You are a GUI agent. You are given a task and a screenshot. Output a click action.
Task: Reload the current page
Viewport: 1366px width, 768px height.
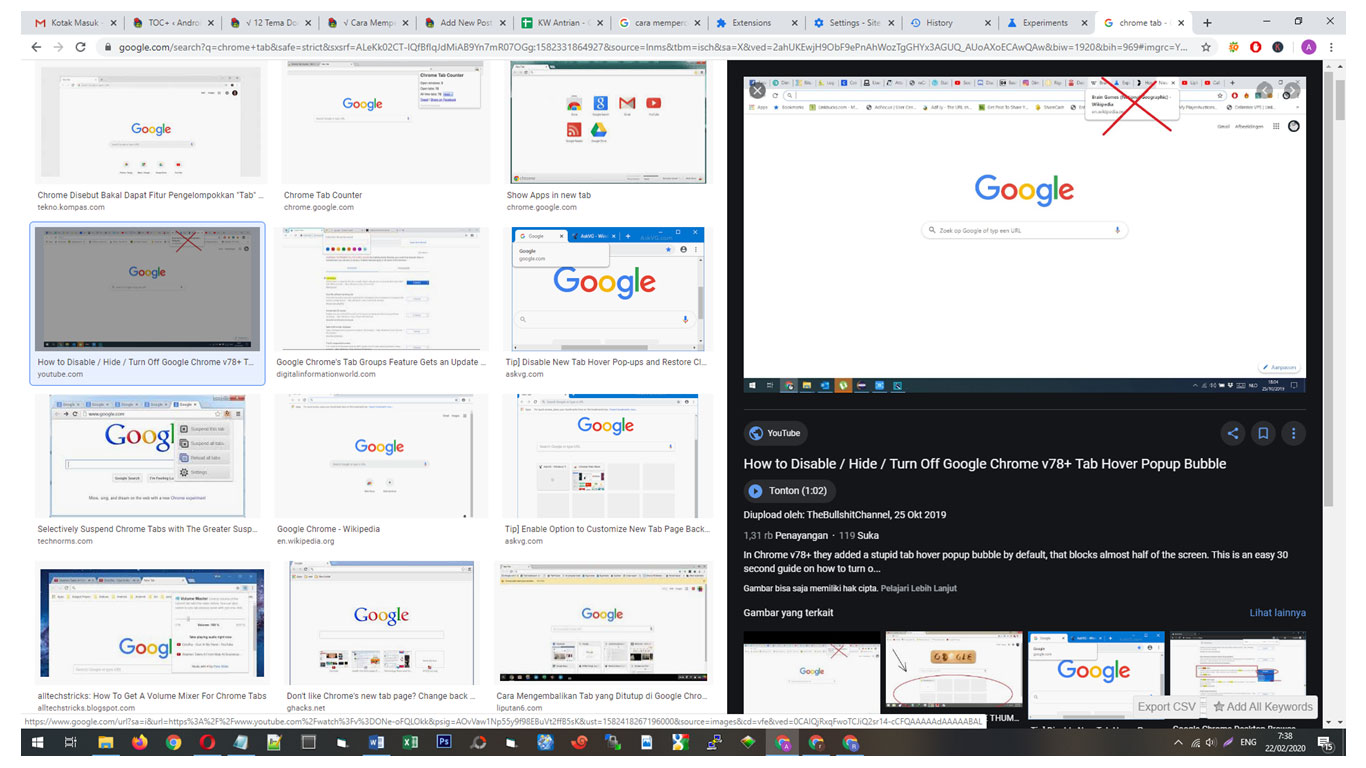81,47
